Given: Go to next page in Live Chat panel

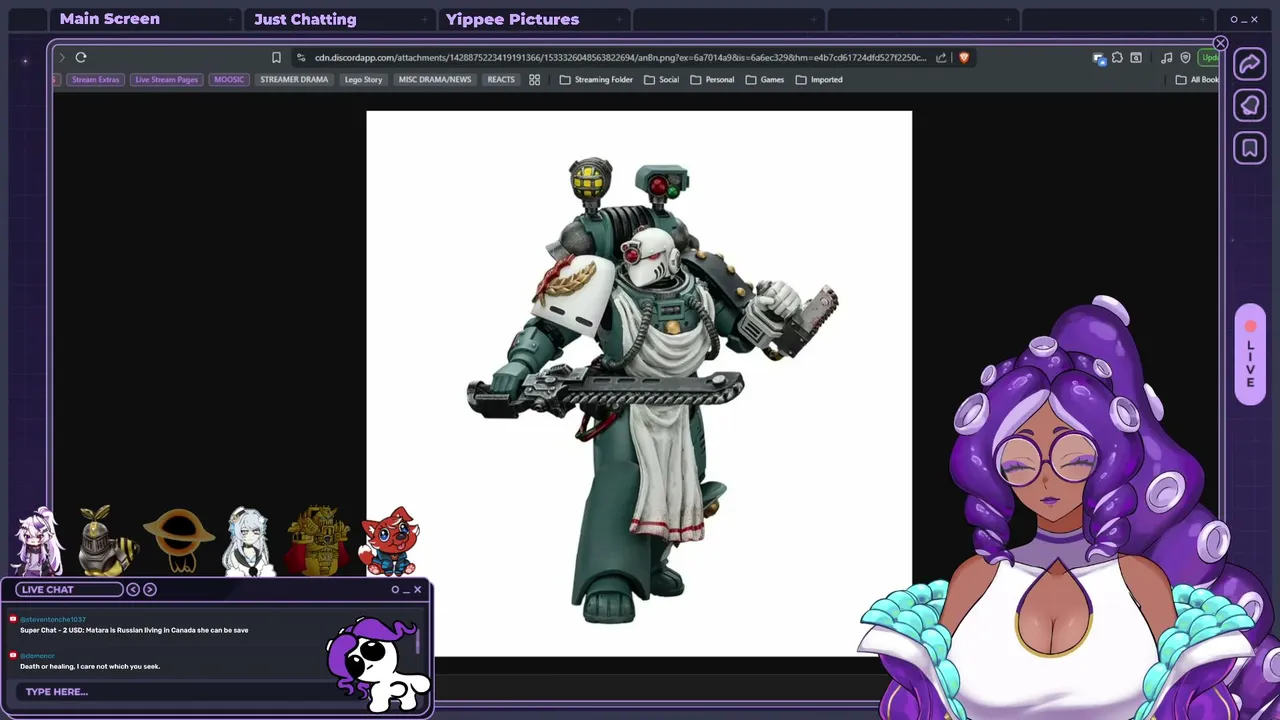Looking at the screenshot, I should coord(150,590).
